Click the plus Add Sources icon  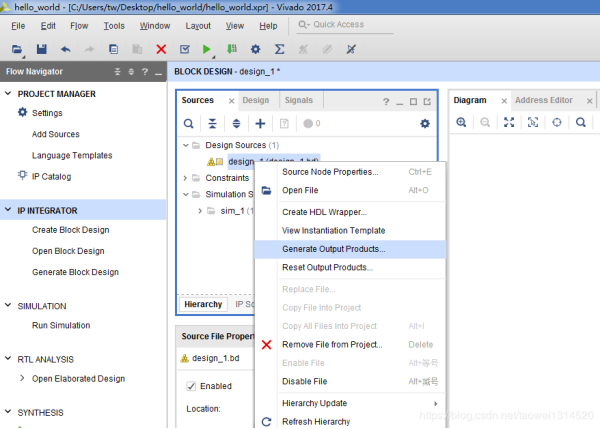[x=260, y=123]
